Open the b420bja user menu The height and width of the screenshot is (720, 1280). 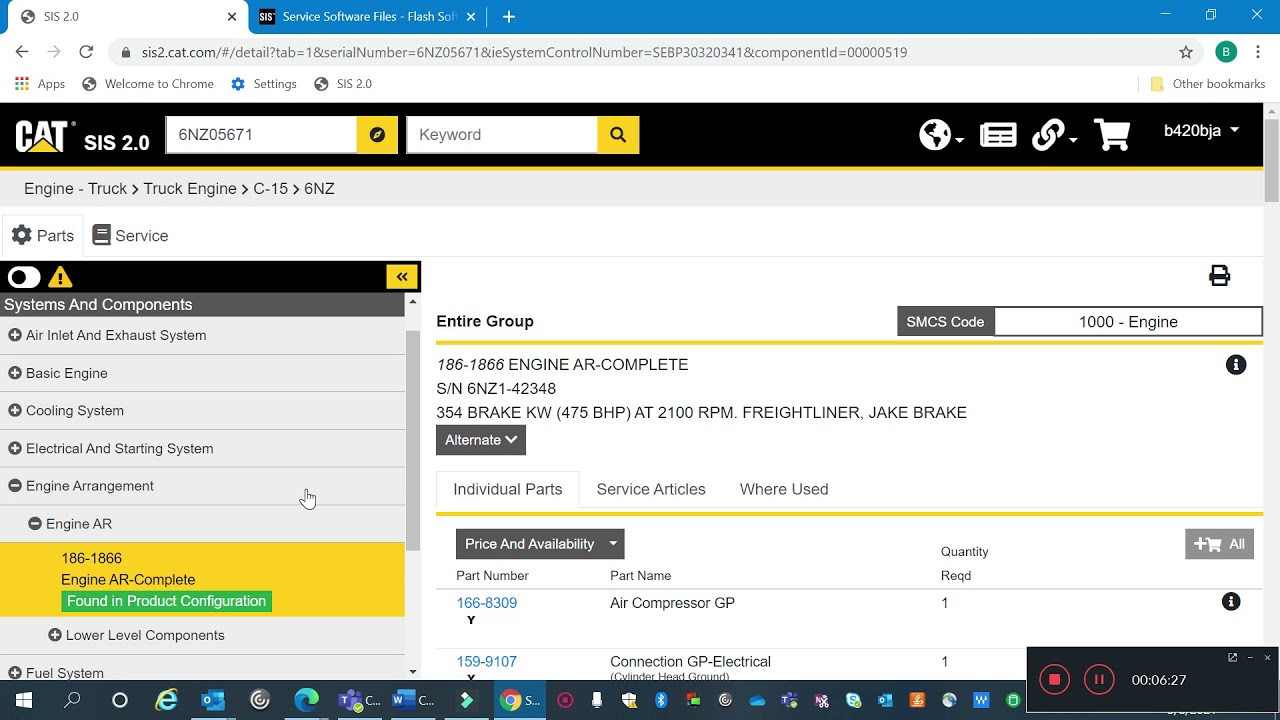pos(1201,130)
